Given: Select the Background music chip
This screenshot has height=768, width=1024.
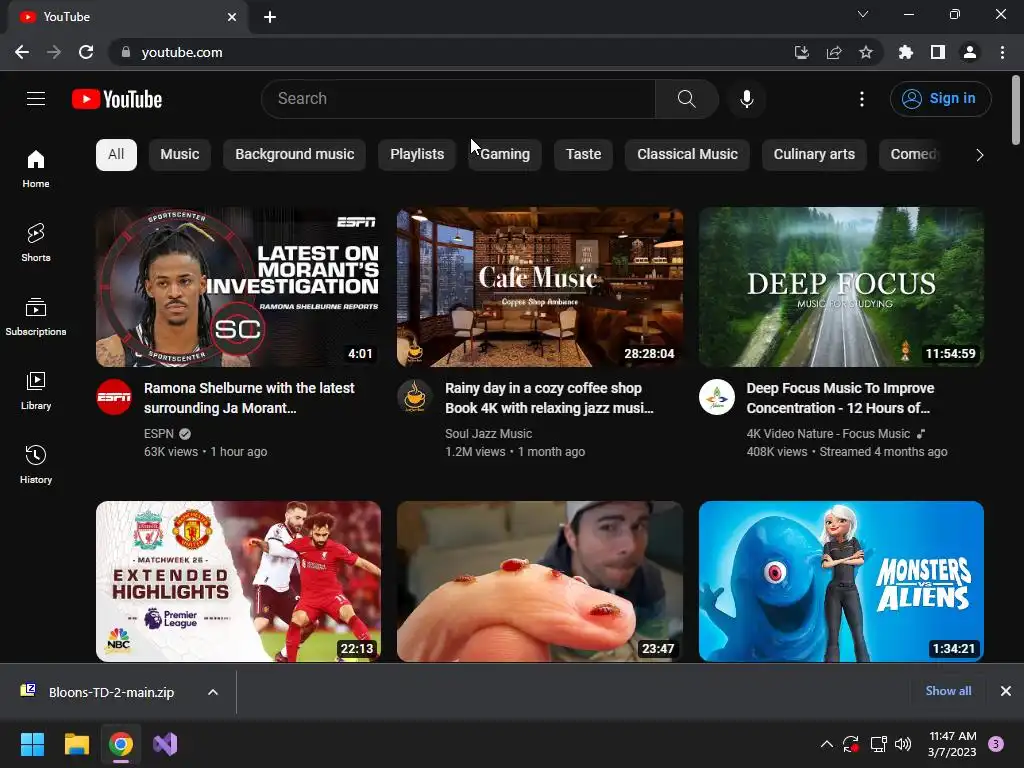Looking at the screenshot, I should point(295,154).
